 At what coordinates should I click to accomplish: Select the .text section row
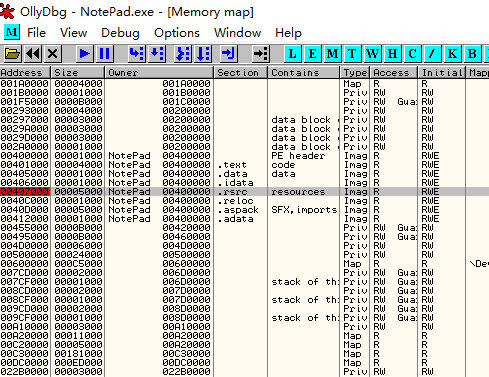pyautogui.click(x=244, y=165)
